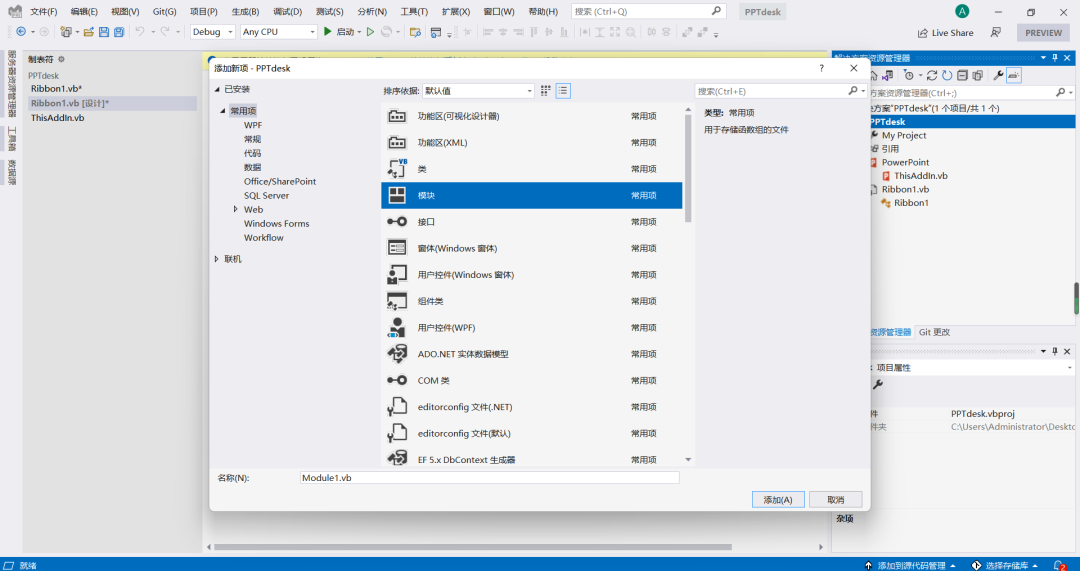The height and width of the screenshot is (571, 1080).
Task: Open dialog search box options dropdown arrow
Action: pos(863,90)
